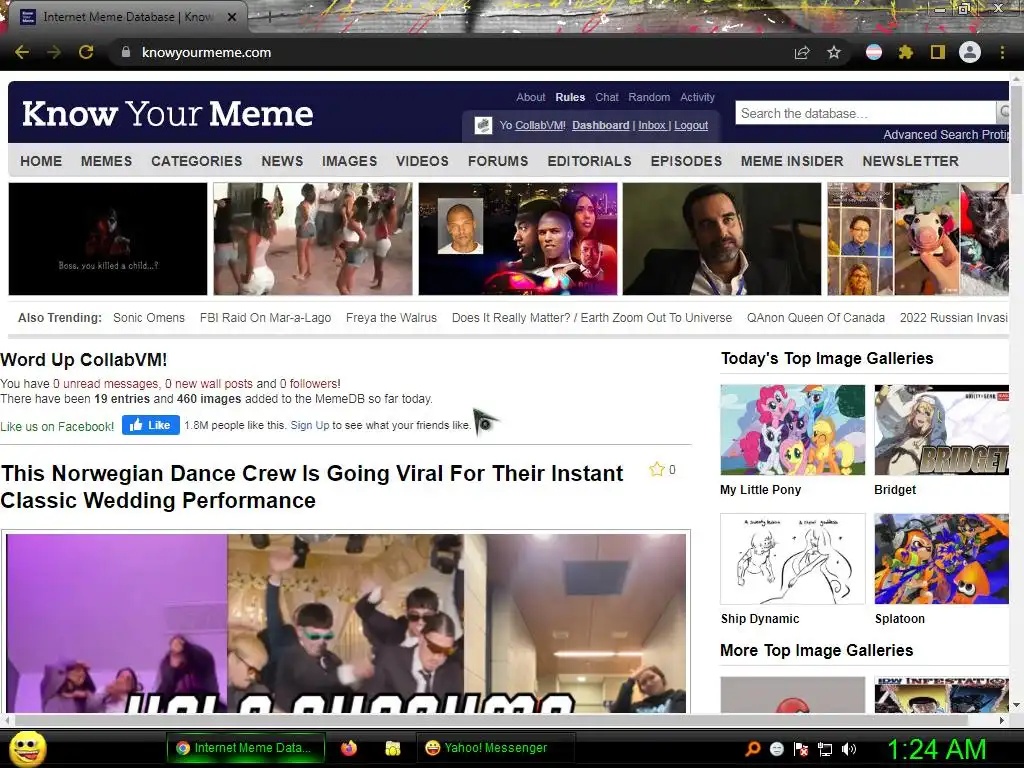Open the NEWSLETTER navigation item
This screenshot has height=768, width=1024.
[910, 161]
